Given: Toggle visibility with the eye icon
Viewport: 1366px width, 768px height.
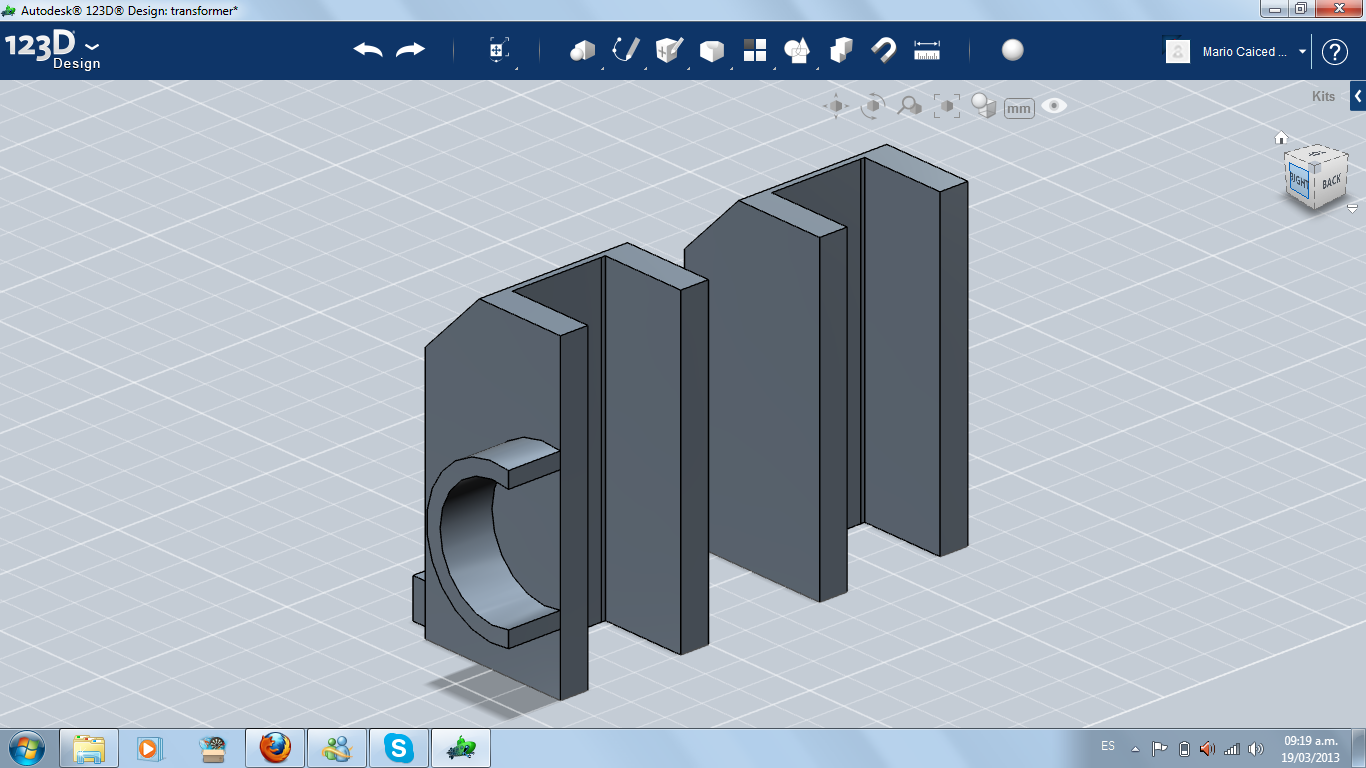Looking at the screenshot, I should [1054, 106].
